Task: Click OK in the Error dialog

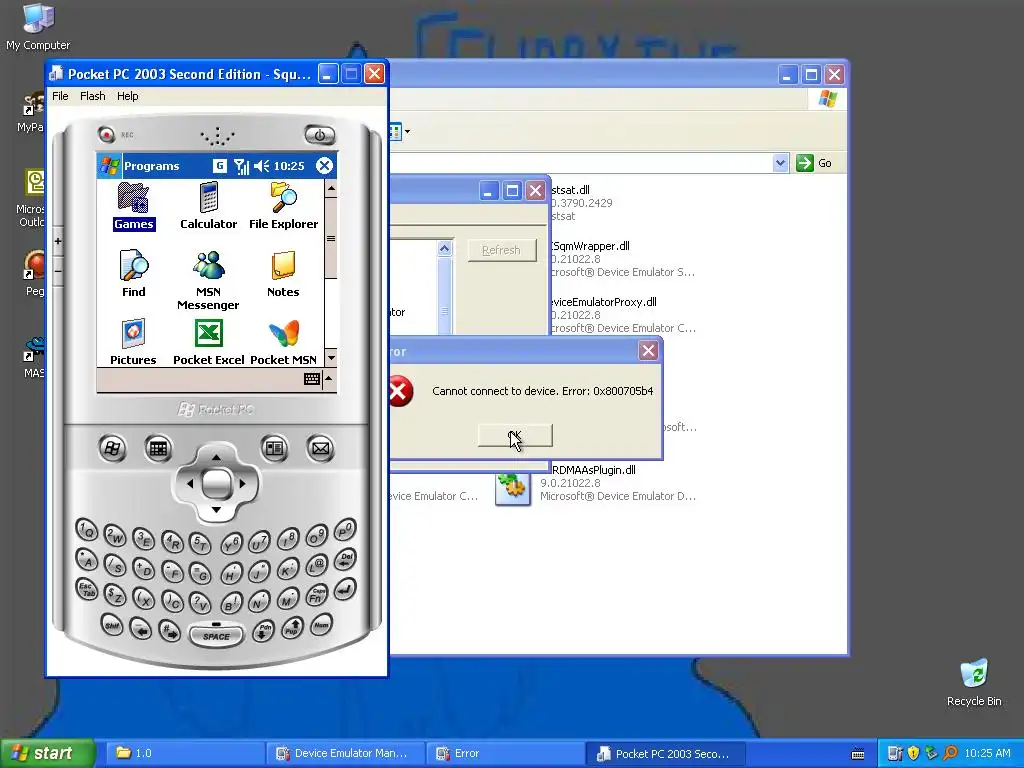Action: pos(515,436)
